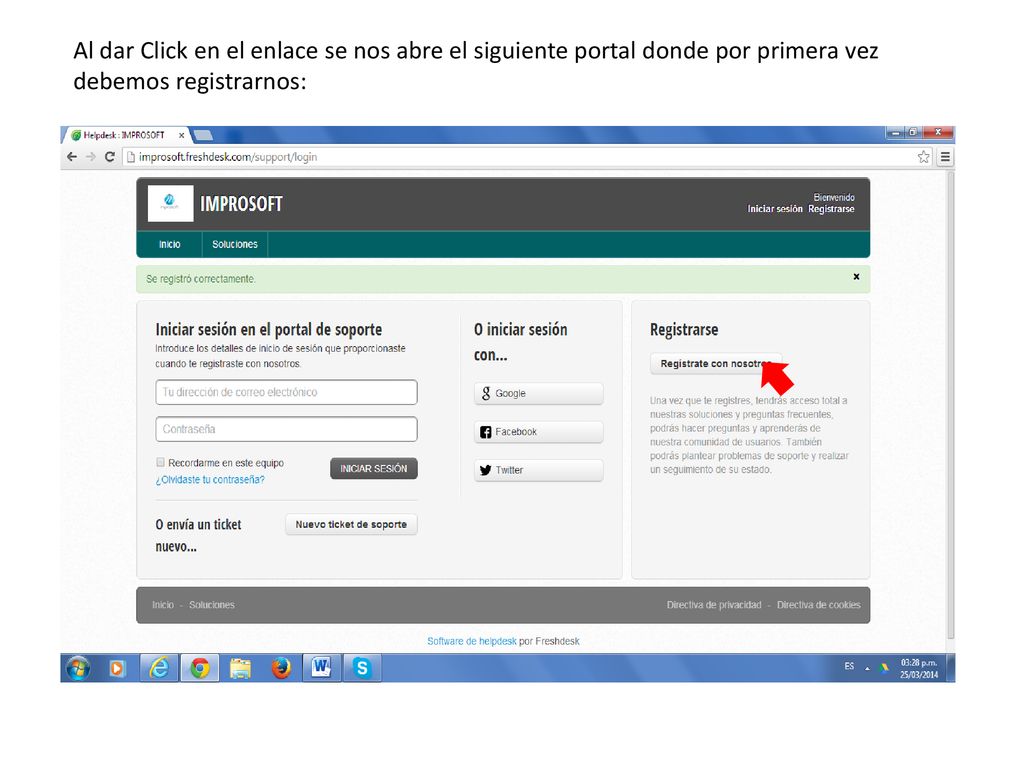Viewport: 1024px width, 768px height.
Task: Launch Internet Explorer from the taskbar
Action: point(159,668)
